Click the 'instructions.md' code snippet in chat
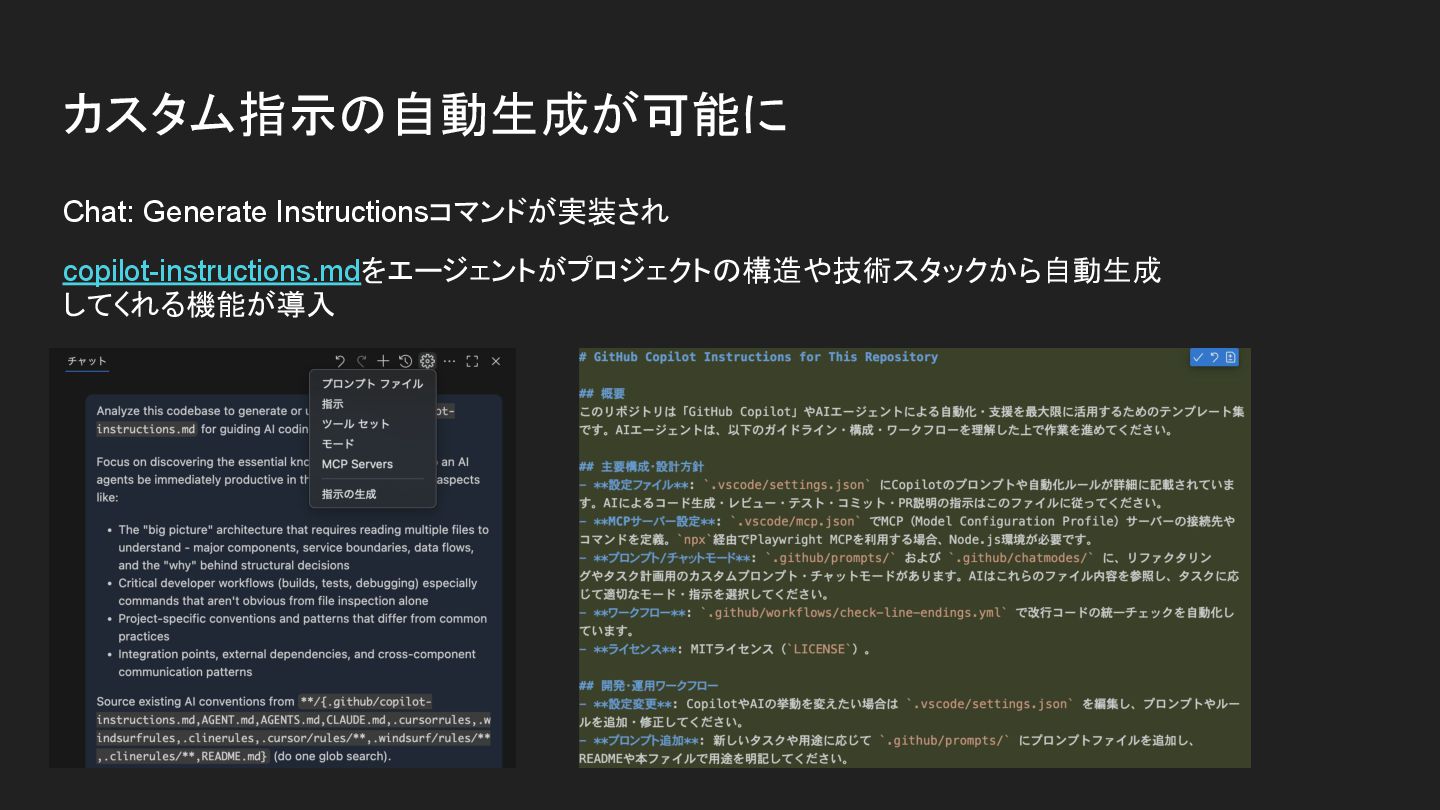1440x810 pixels. 146,429
